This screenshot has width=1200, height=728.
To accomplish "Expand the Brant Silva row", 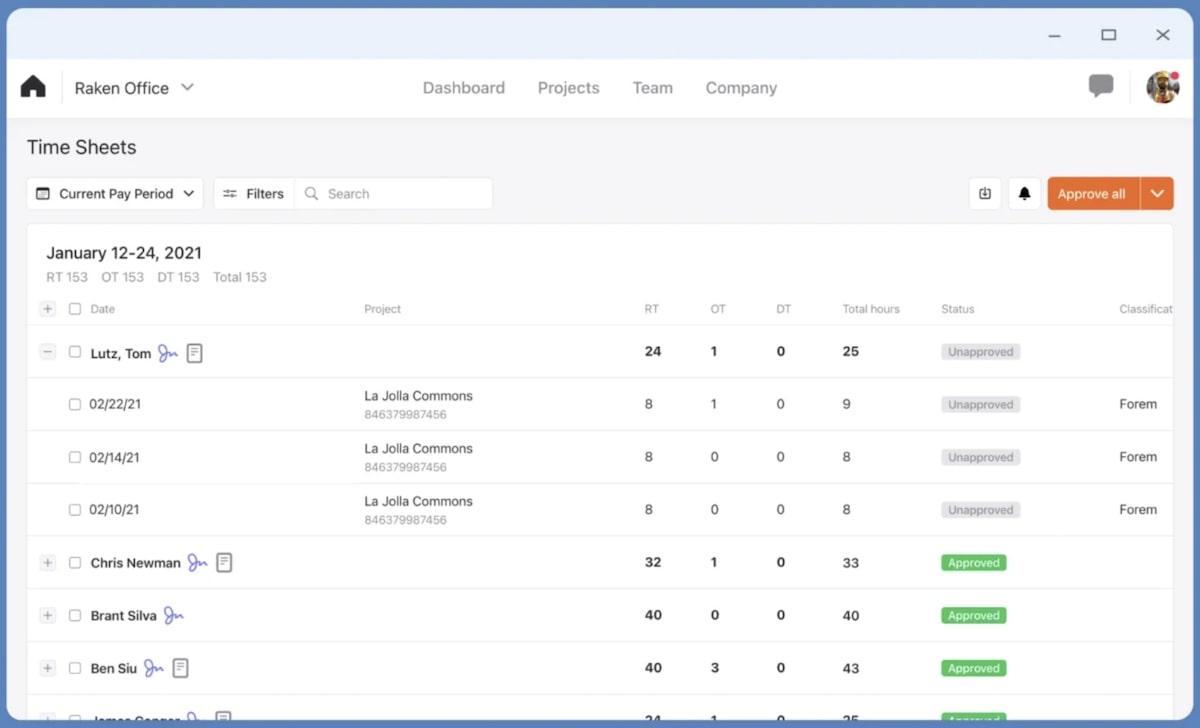I will tap(47, 616).
